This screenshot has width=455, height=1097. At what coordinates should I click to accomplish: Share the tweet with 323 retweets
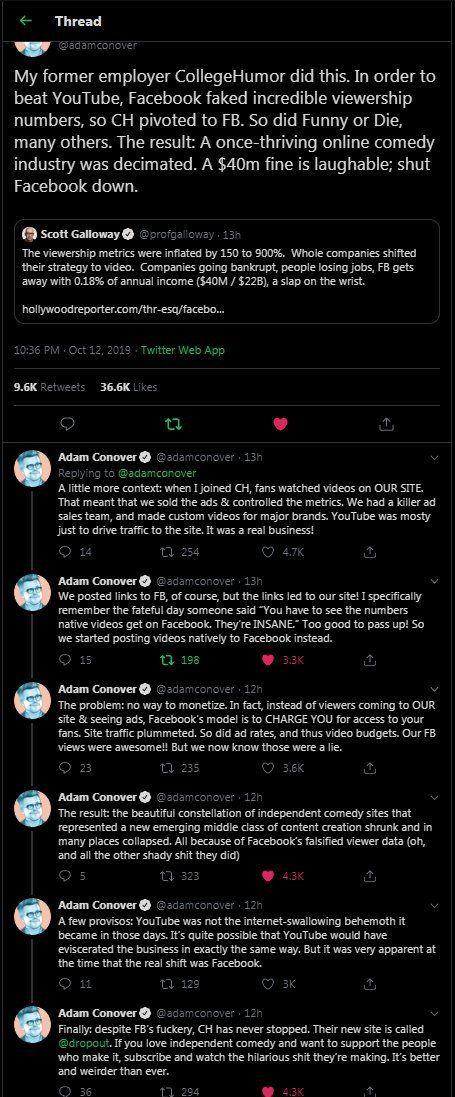pos(370,875)
